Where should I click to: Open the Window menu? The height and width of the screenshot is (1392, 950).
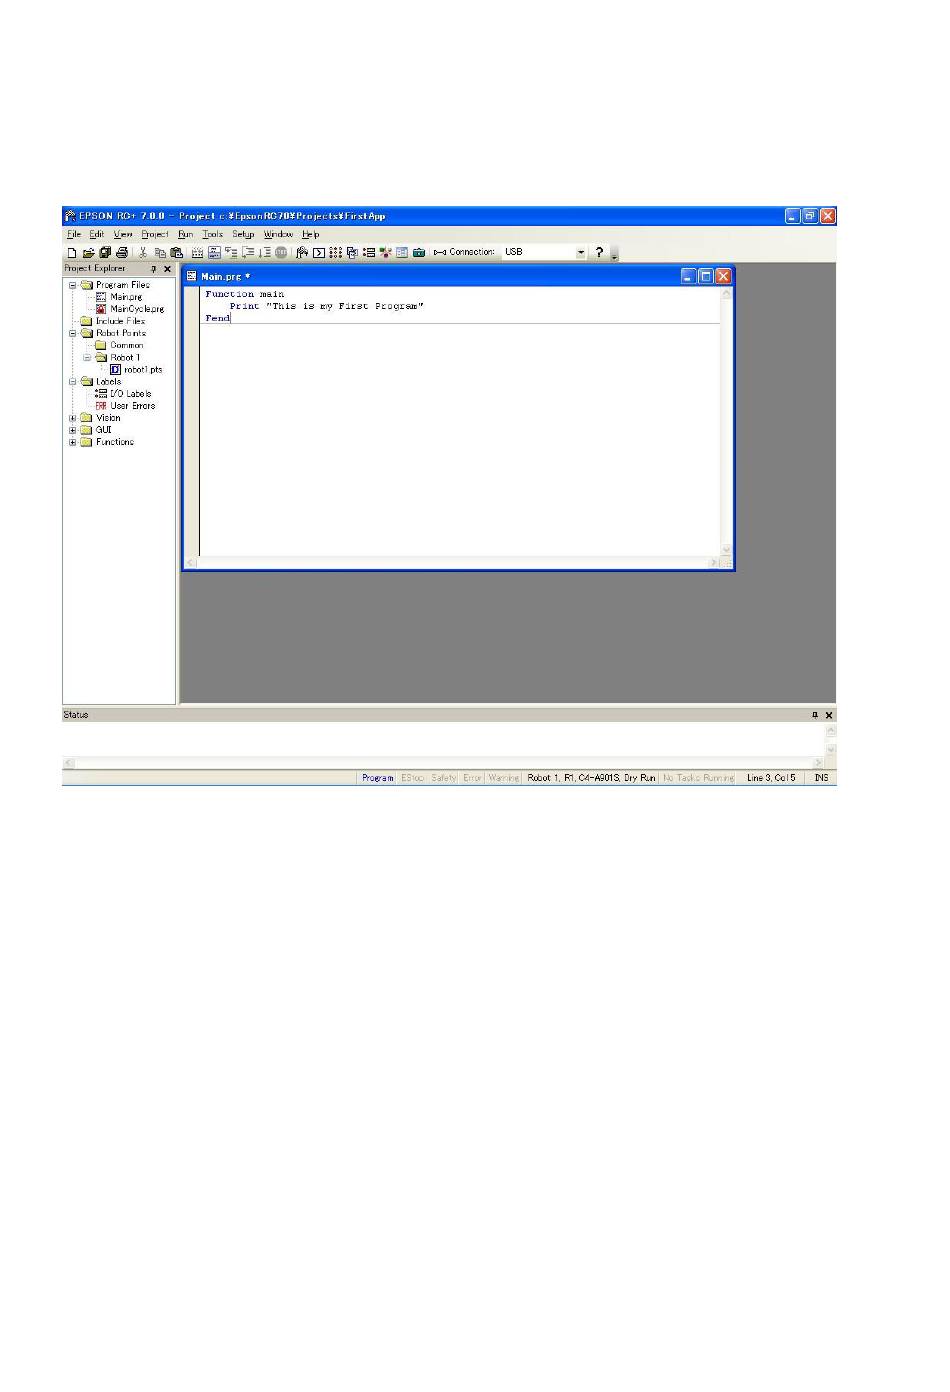click(278, 235)
